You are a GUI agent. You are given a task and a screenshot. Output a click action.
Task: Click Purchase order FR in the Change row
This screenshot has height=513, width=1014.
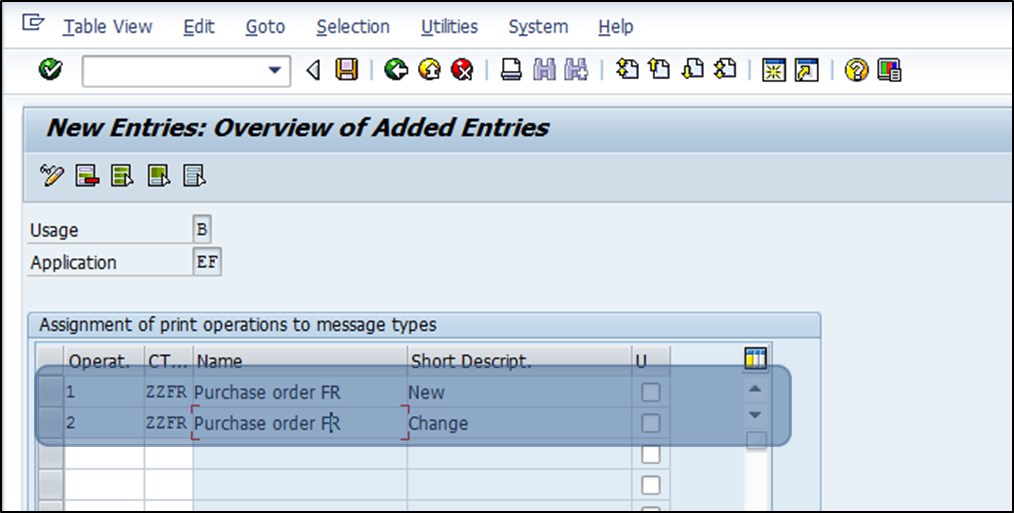pyautogui.click(x=300, y=423)
